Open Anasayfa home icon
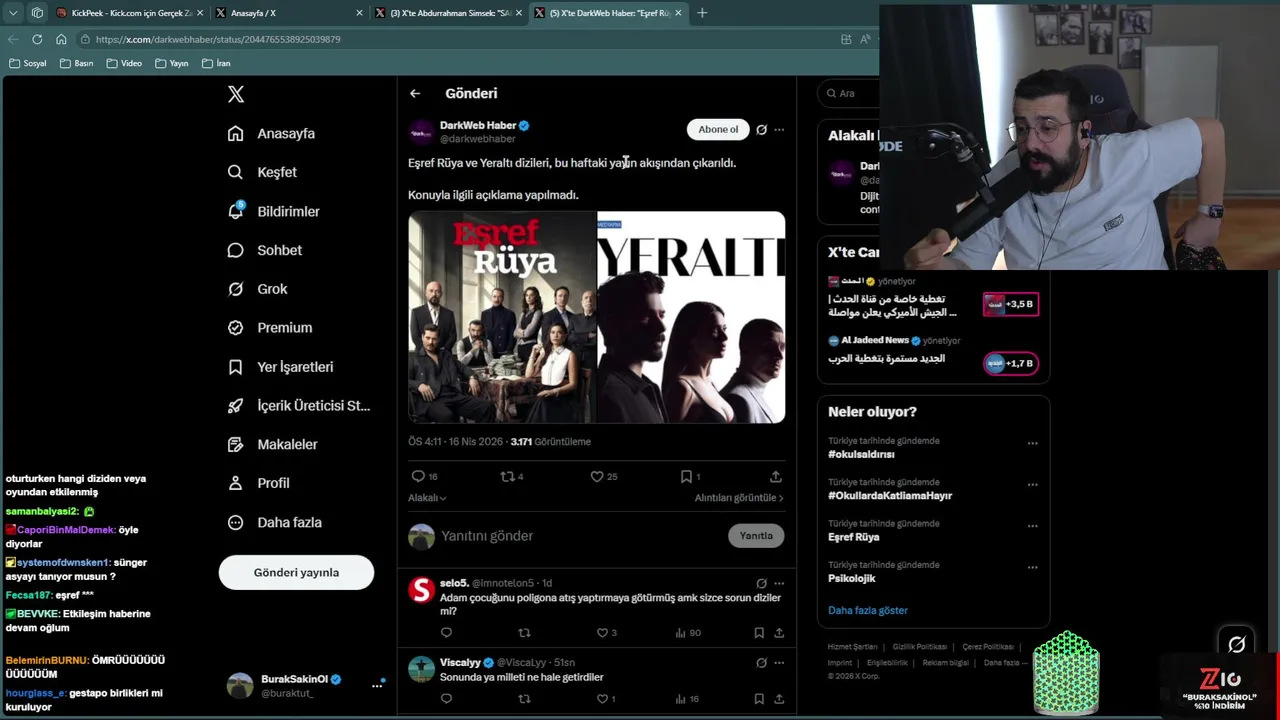 click(235, 133)
